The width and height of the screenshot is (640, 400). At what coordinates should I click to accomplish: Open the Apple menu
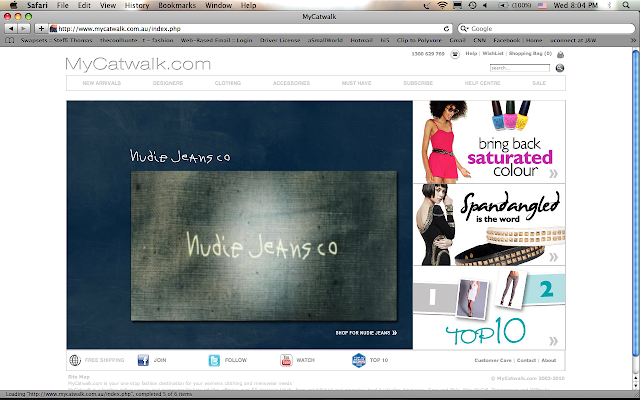13,5
